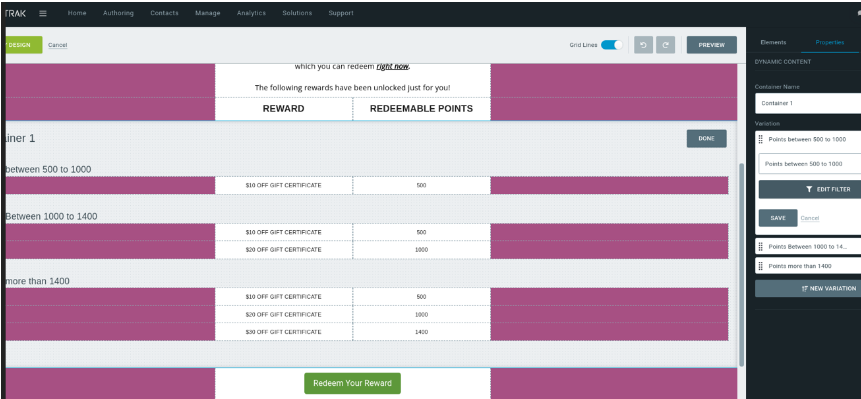
Task: Click the canvas vertical scrollbar
Action: pyautogui.click(x=742, y=265)
